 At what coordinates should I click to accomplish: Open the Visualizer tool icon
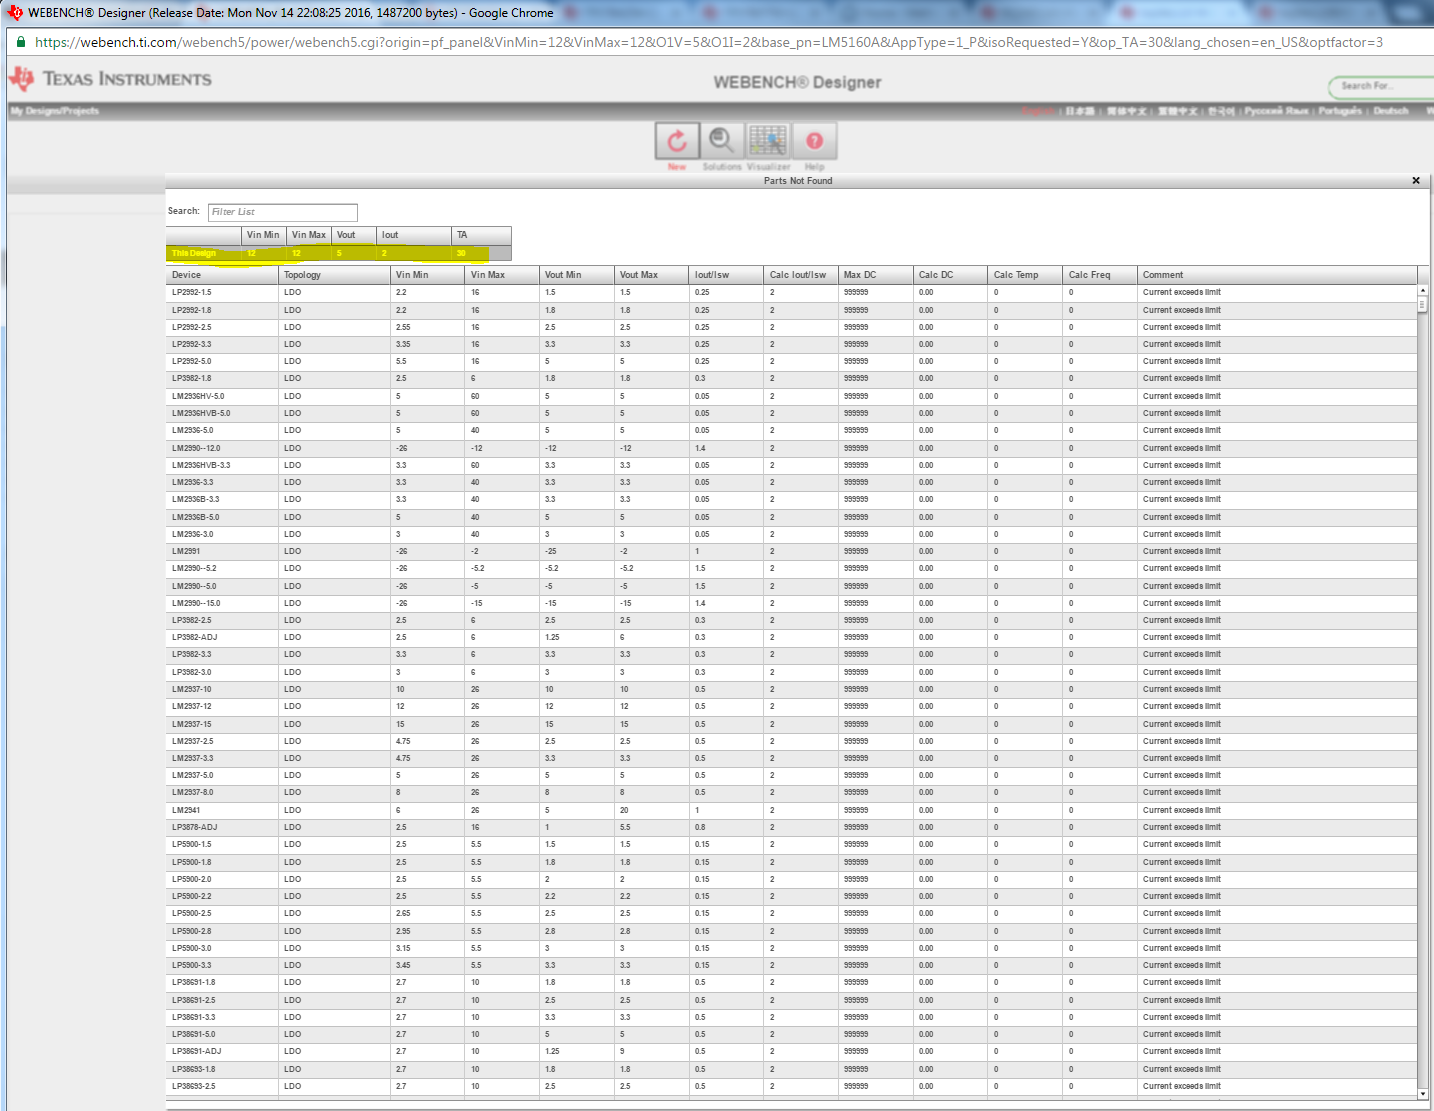tap(768, 141)
